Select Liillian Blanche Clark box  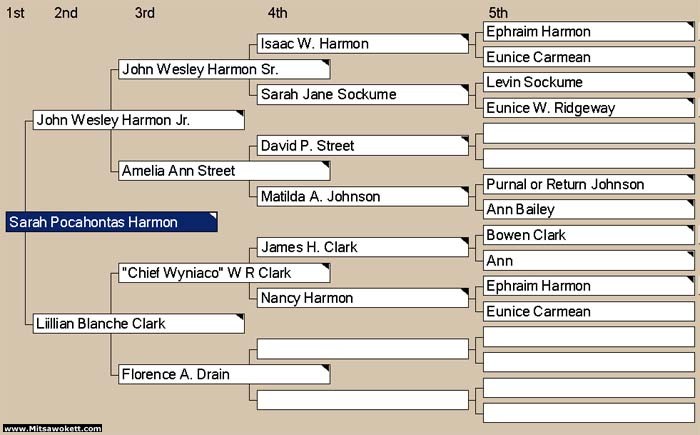pyautogui.click(x=138, y=323)
